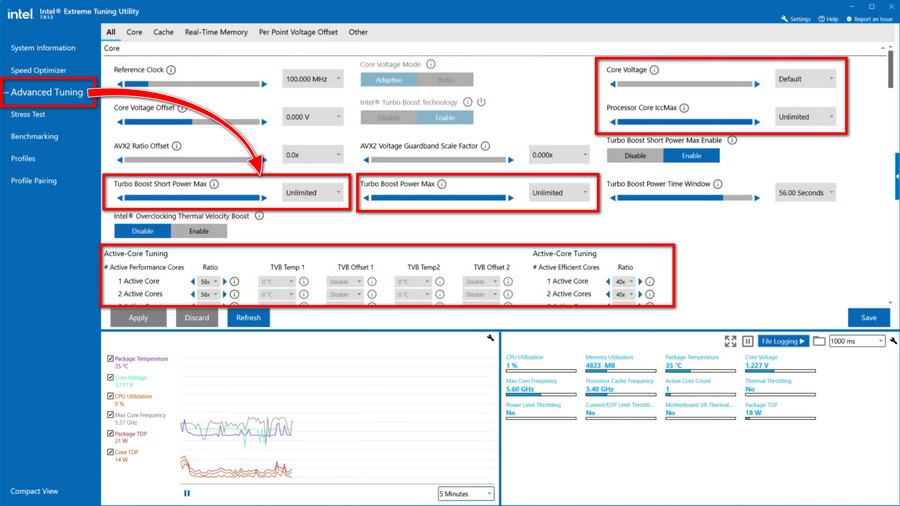This screenshot has width=900, height=506.
Task: Switch to the Core tab
Action: point(134,32)
